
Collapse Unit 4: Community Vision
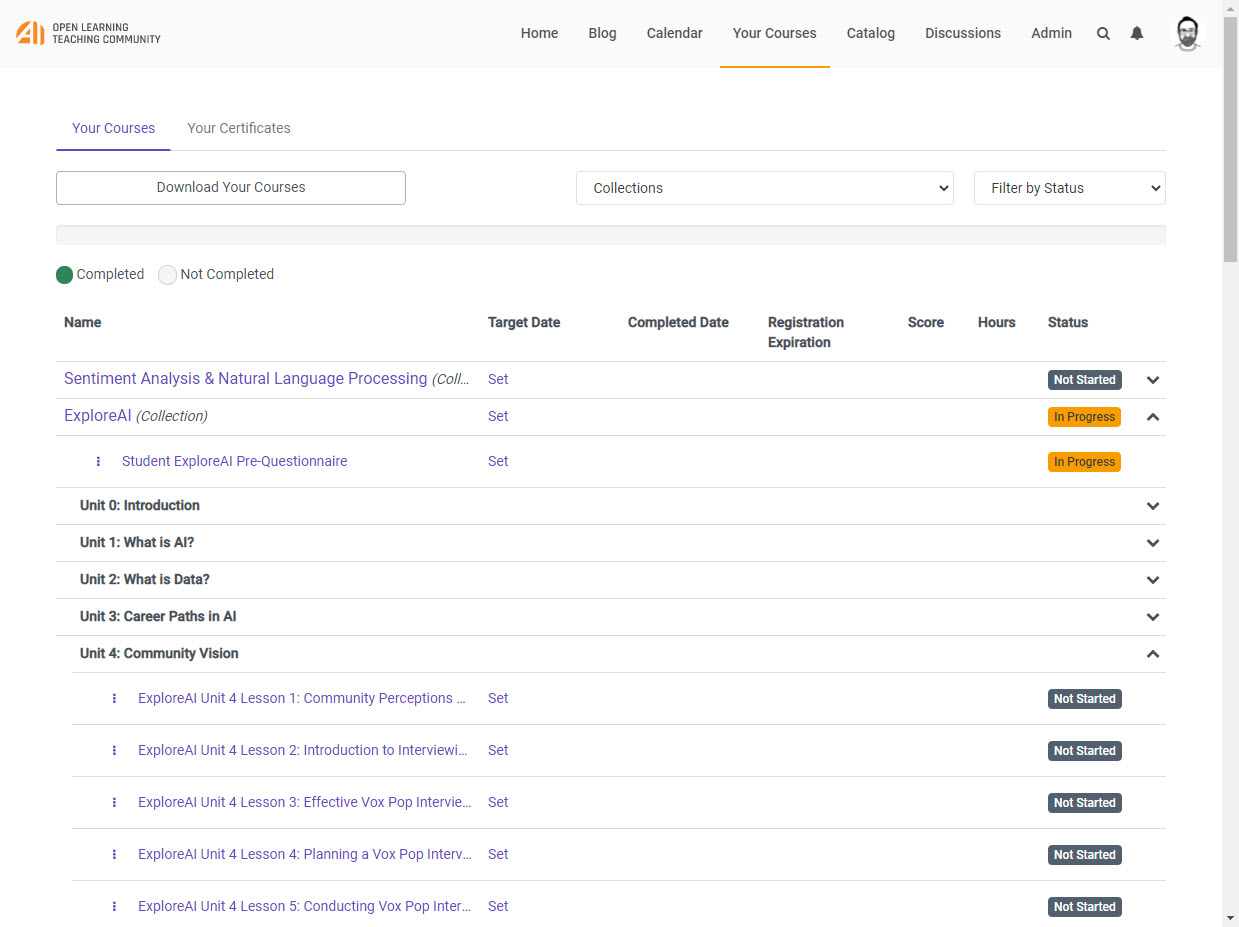coord(1153,654)
